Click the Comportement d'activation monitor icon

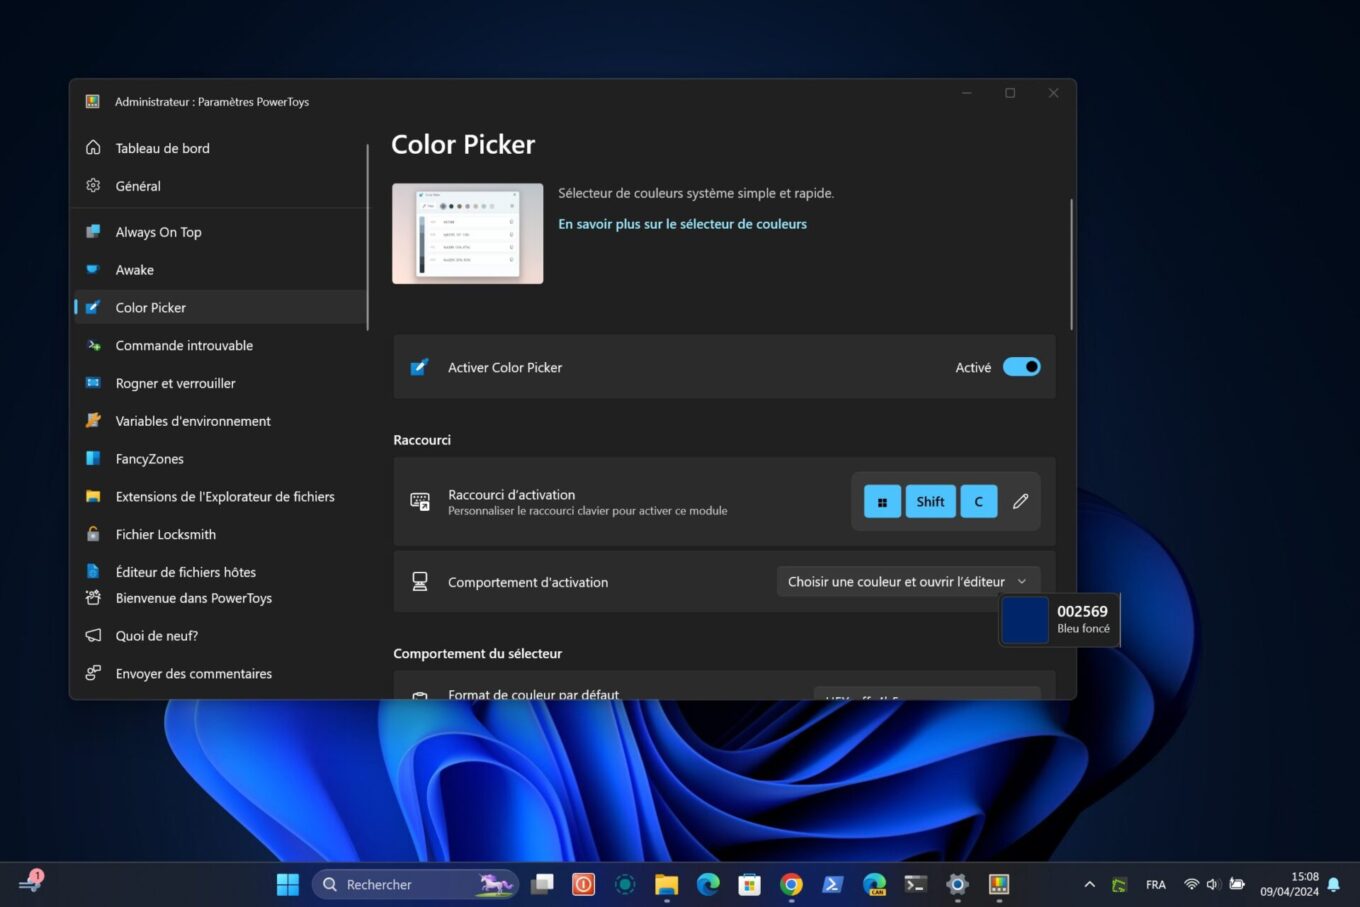coord(420,582)
